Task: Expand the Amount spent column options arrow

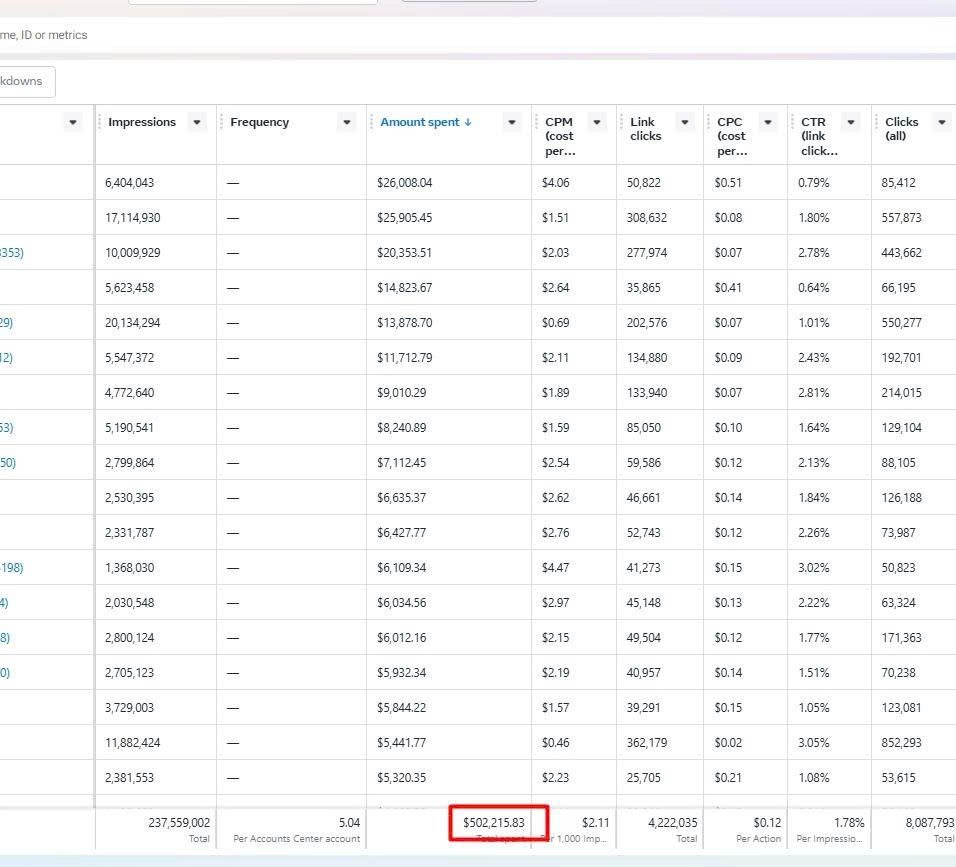Action: click(512, 122)
